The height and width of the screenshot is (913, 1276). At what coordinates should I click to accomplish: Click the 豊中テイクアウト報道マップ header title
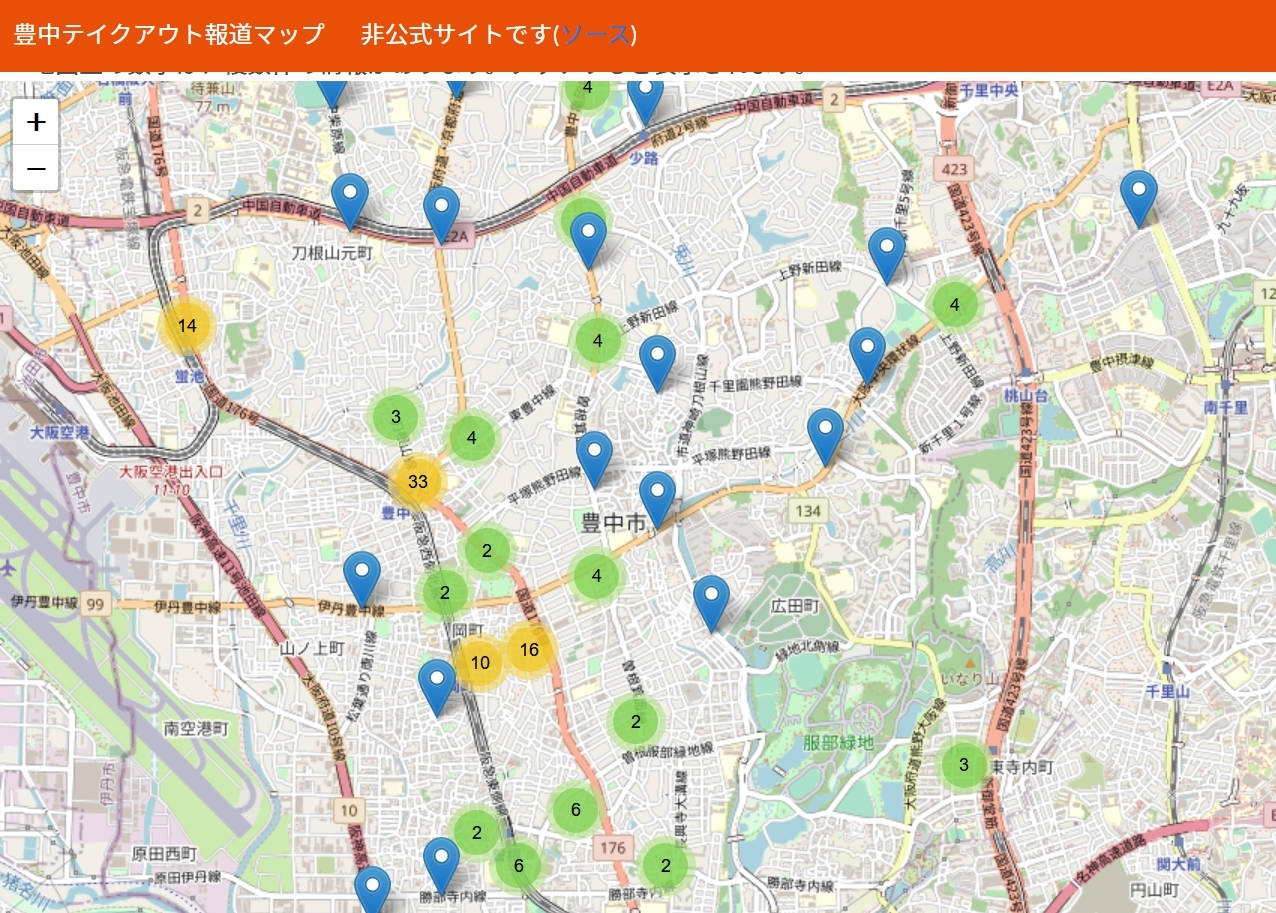click(169, 34)
